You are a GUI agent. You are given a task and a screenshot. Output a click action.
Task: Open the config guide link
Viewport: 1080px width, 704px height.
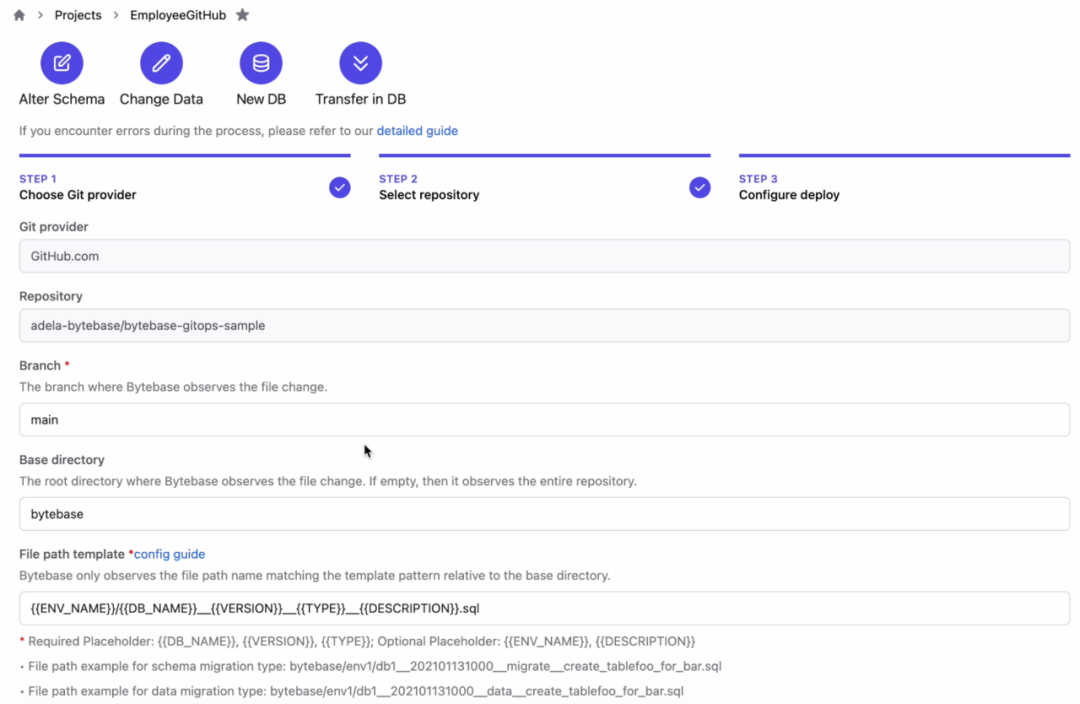(x=169, y=554)
